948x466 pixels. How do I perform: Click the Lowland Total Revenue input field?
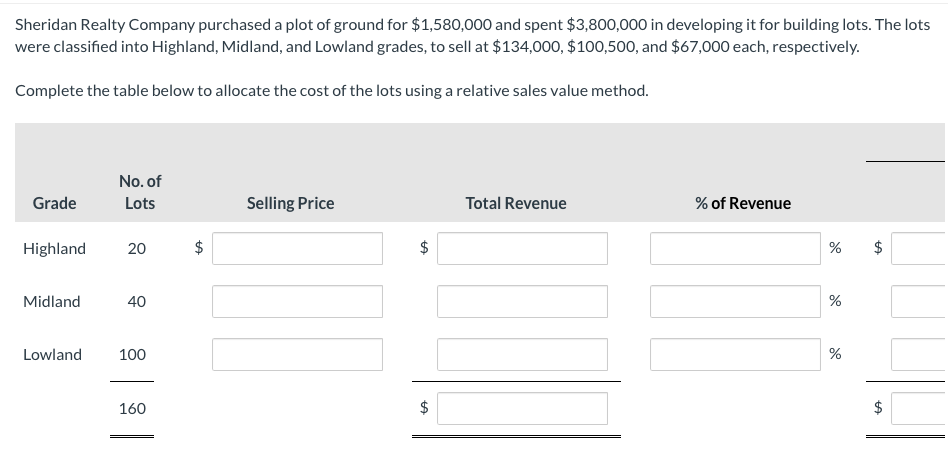coord(522,354)
